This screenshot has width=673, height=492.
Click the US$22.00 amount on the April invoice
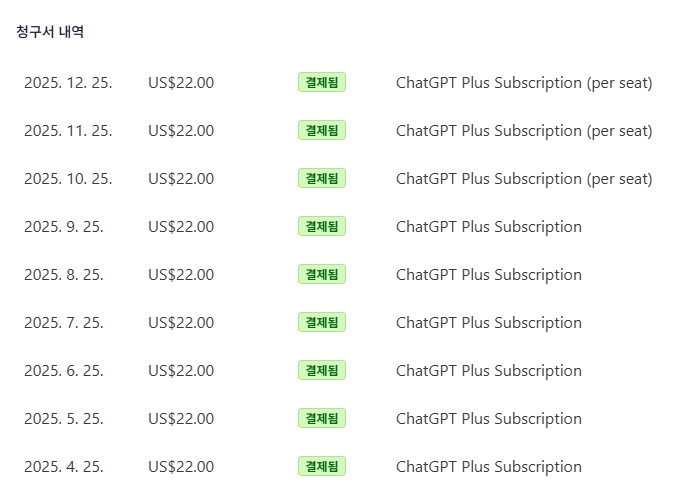coord(181,467)
